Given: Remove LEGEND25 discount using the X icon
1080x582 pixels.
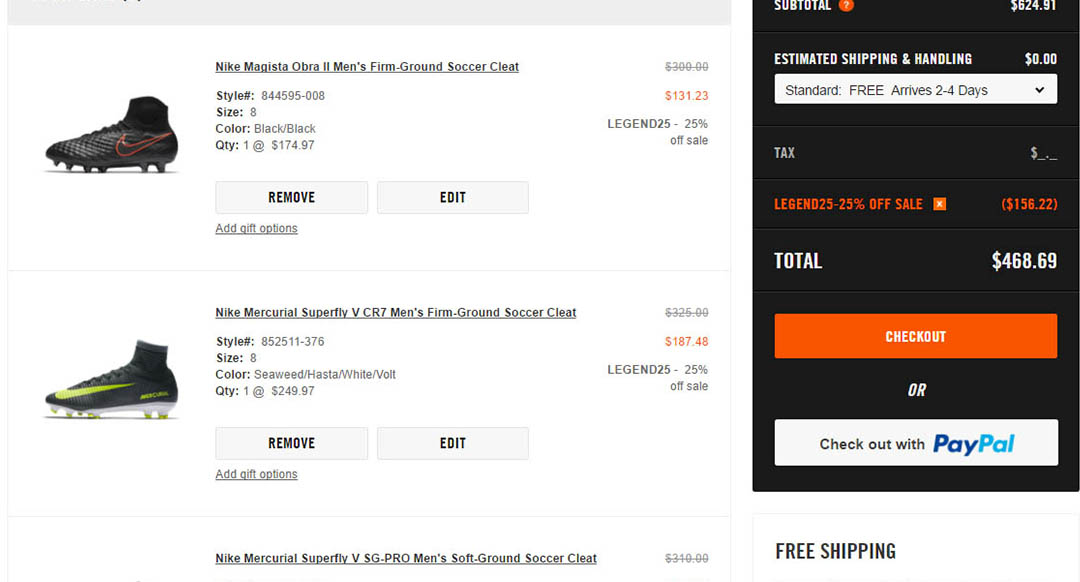Looking at the screenshot, I should click(939, 203).
